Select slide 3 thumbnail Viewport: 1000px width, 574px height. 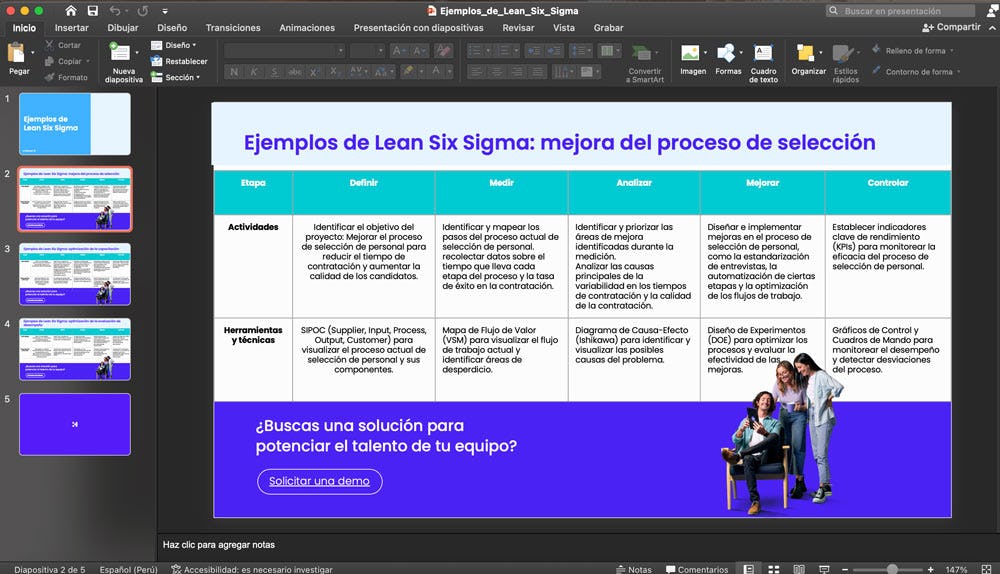75,274
